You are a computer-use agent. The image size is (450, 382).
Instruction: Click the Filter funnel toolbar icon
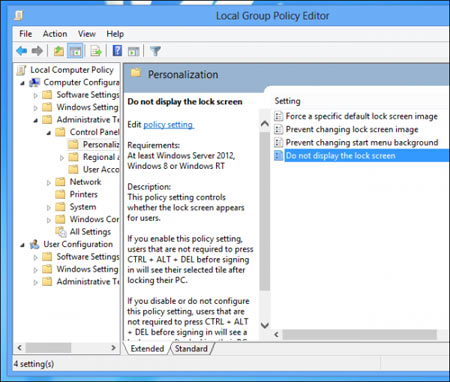(x=155, y=51)
